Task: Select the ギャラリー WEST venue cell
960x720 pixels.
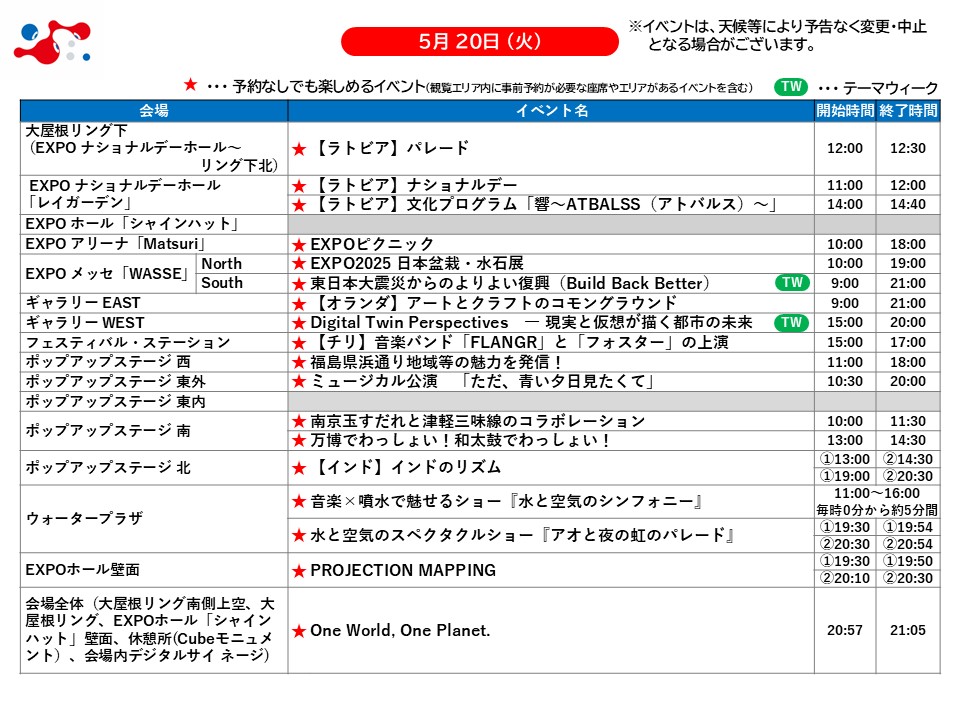Action: coord(154,323)
